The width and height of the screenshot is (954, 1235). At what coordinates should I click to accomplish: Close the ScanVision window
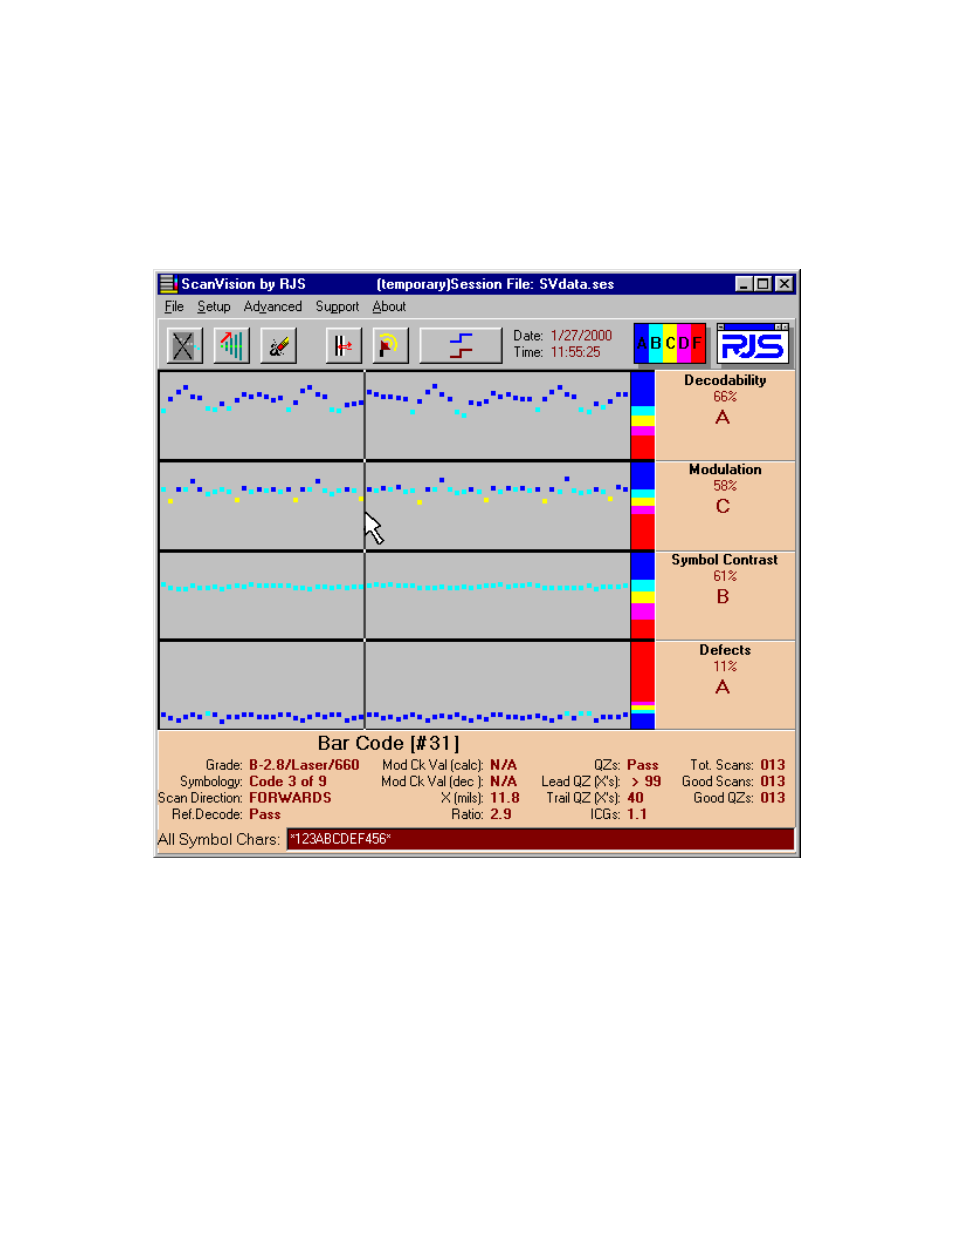[x=785, y=284]
